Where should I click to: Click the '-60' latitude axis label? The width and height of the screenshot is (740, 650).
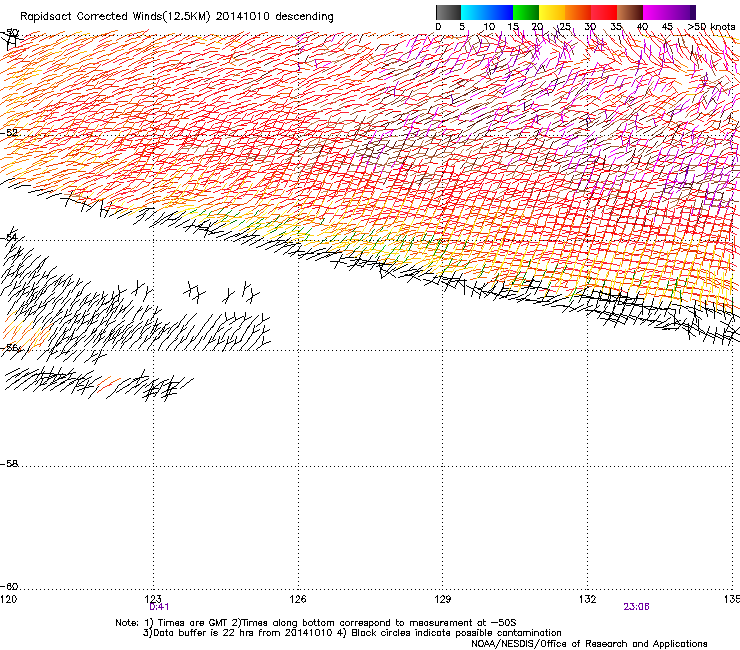click(9, 586)
